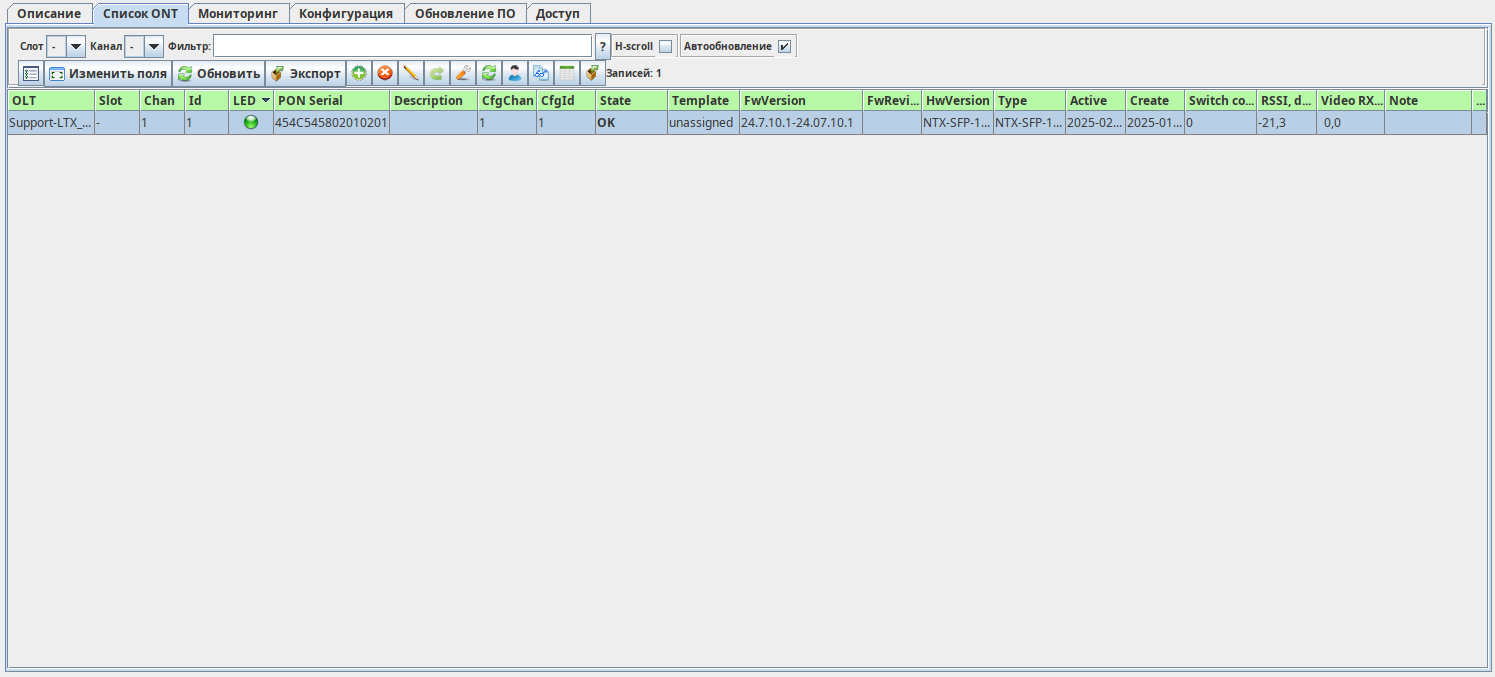Open the Обновление ПО tab
Screen dimensions: 1495x677
click(x=465, y=14)
